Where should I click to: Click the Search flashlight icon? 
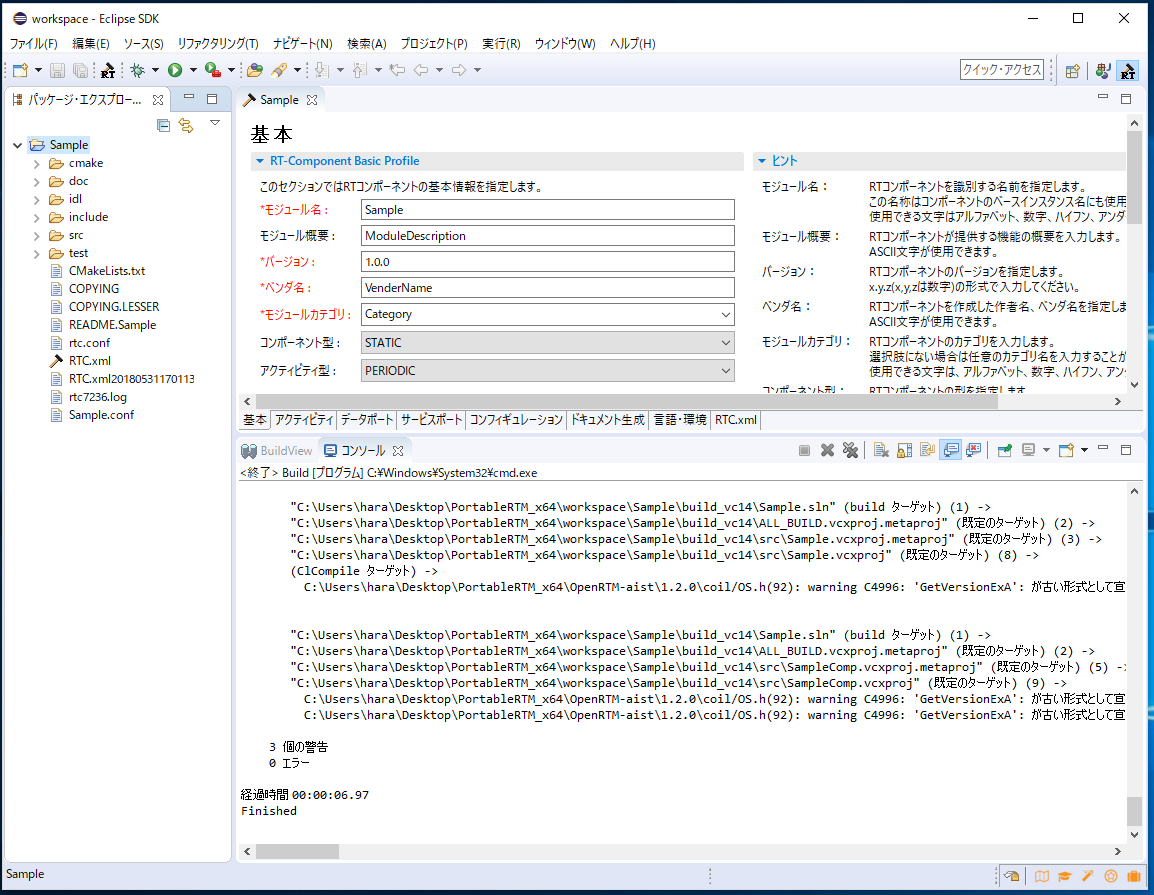pyautogui.click(x=279, y=70)
